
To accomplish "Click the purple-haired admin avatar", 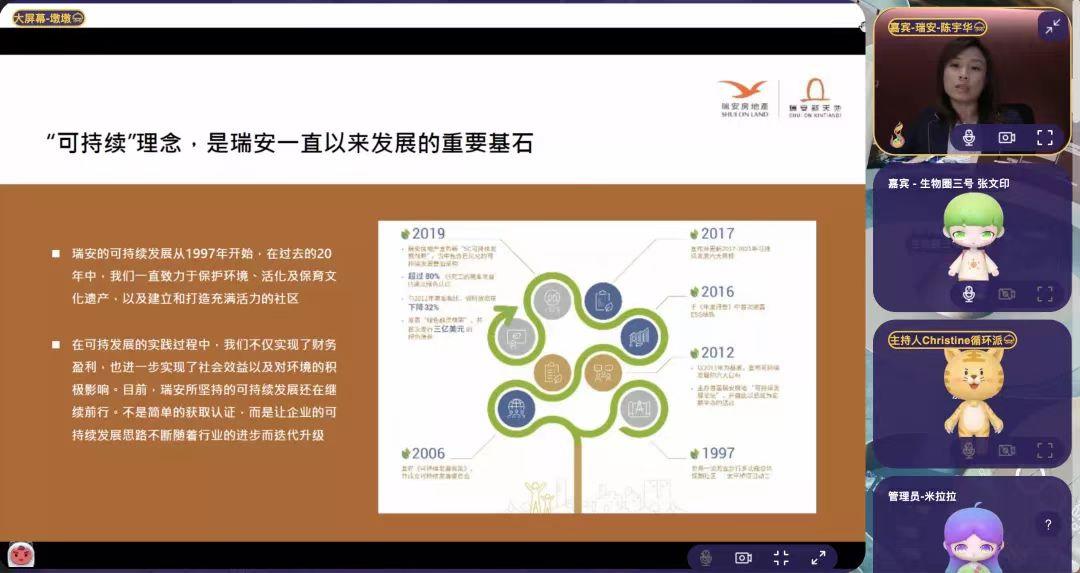I will coord(973,539).
